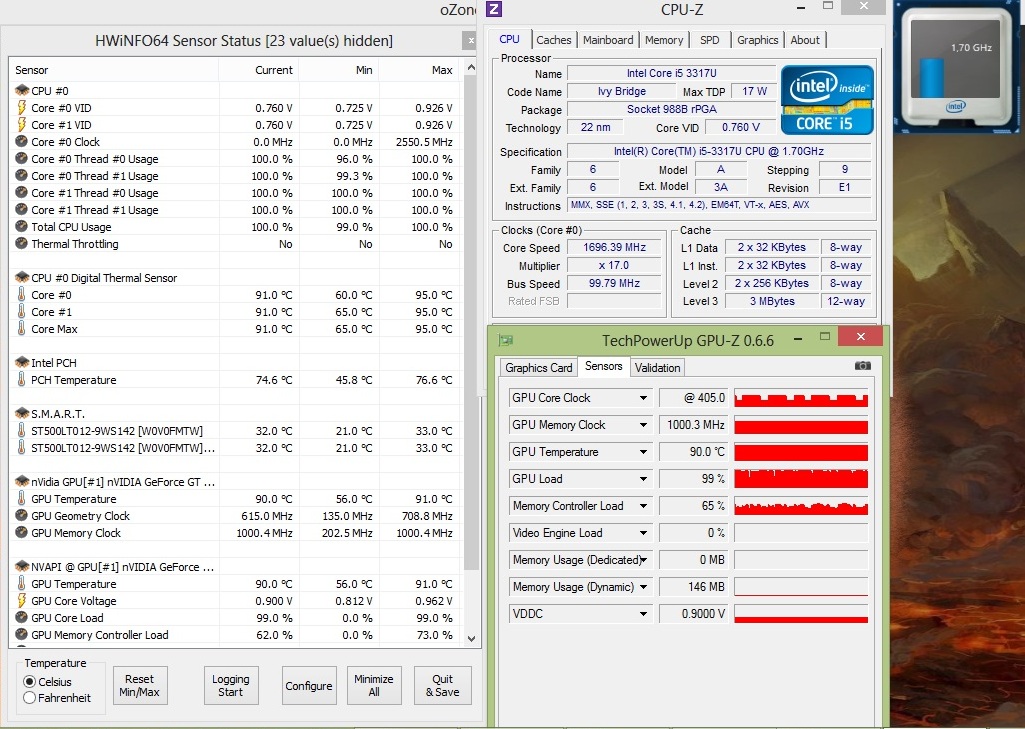Click the first ST500LT012-9WS142 [W0V0FMTW] row

tap(235, 431)
